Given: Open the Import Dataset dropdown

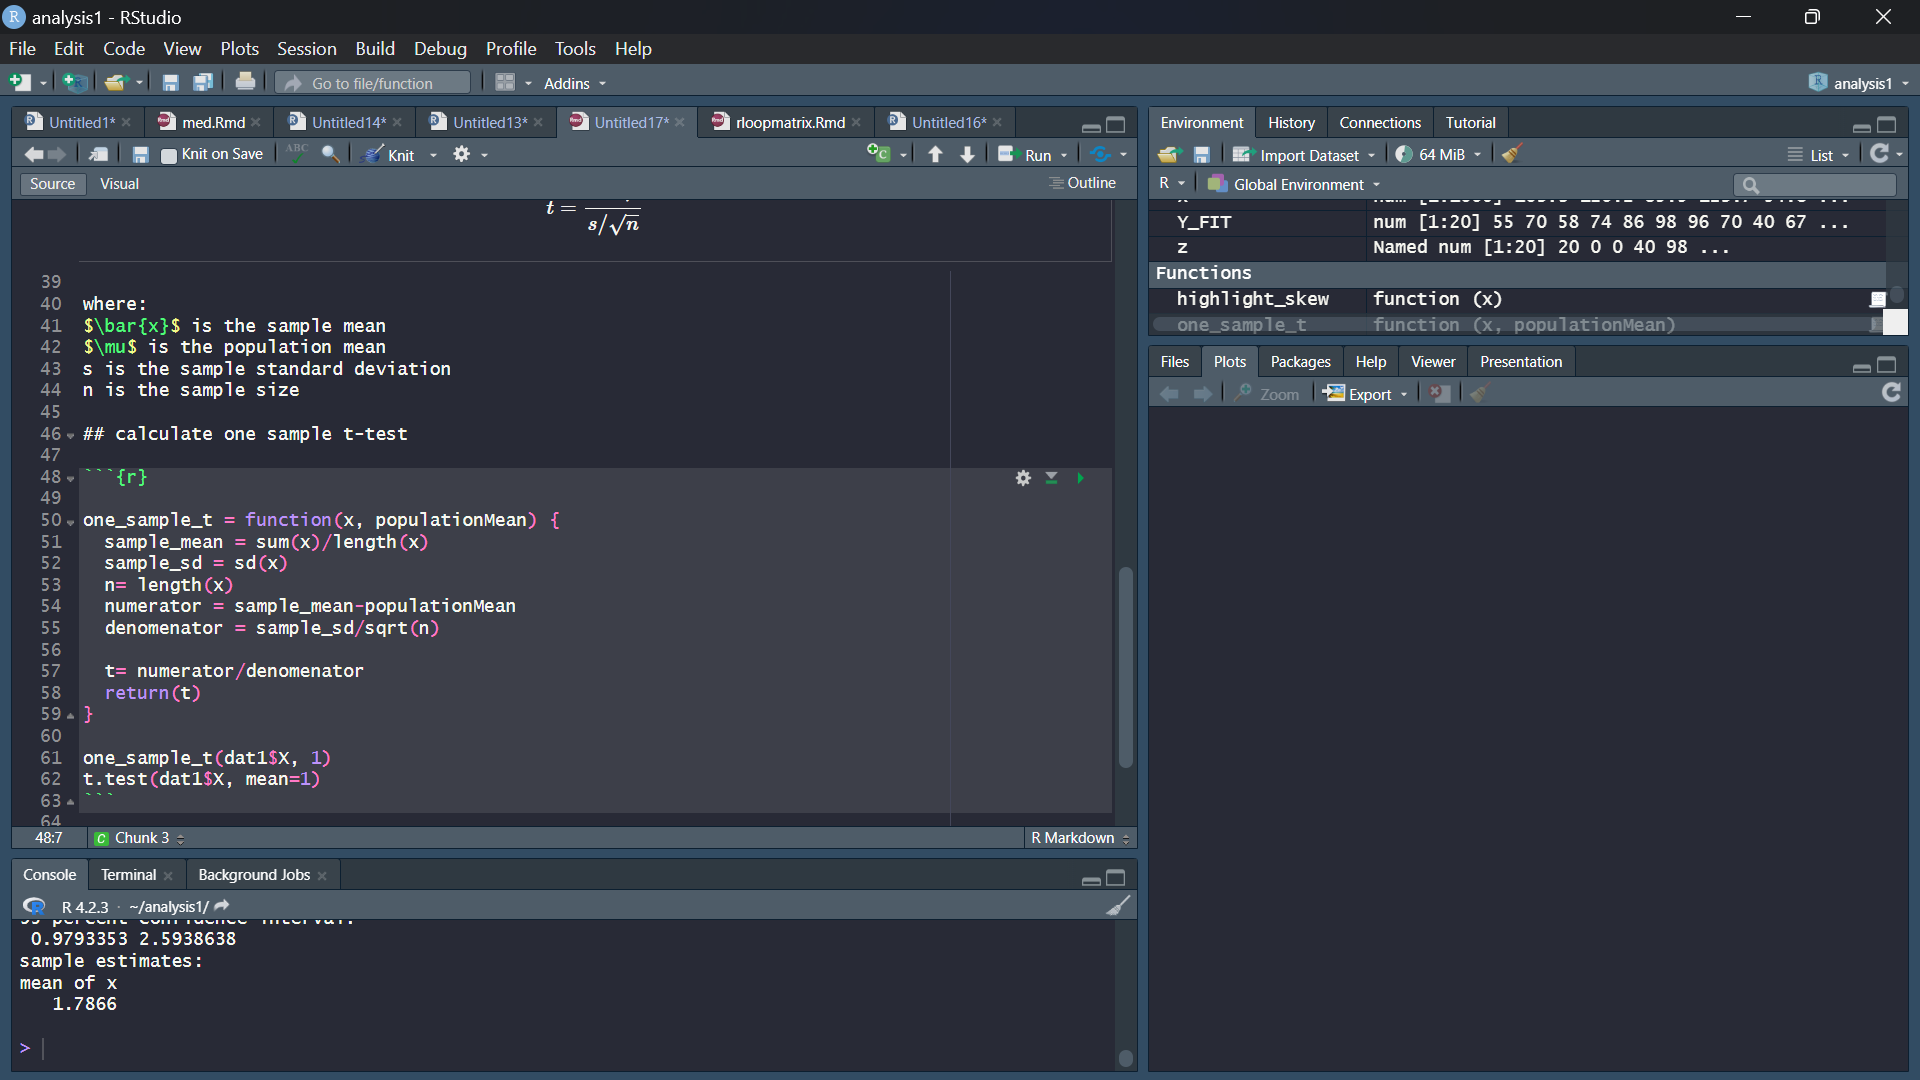Looking at the screenshot, I should (x=1305, y=155).
